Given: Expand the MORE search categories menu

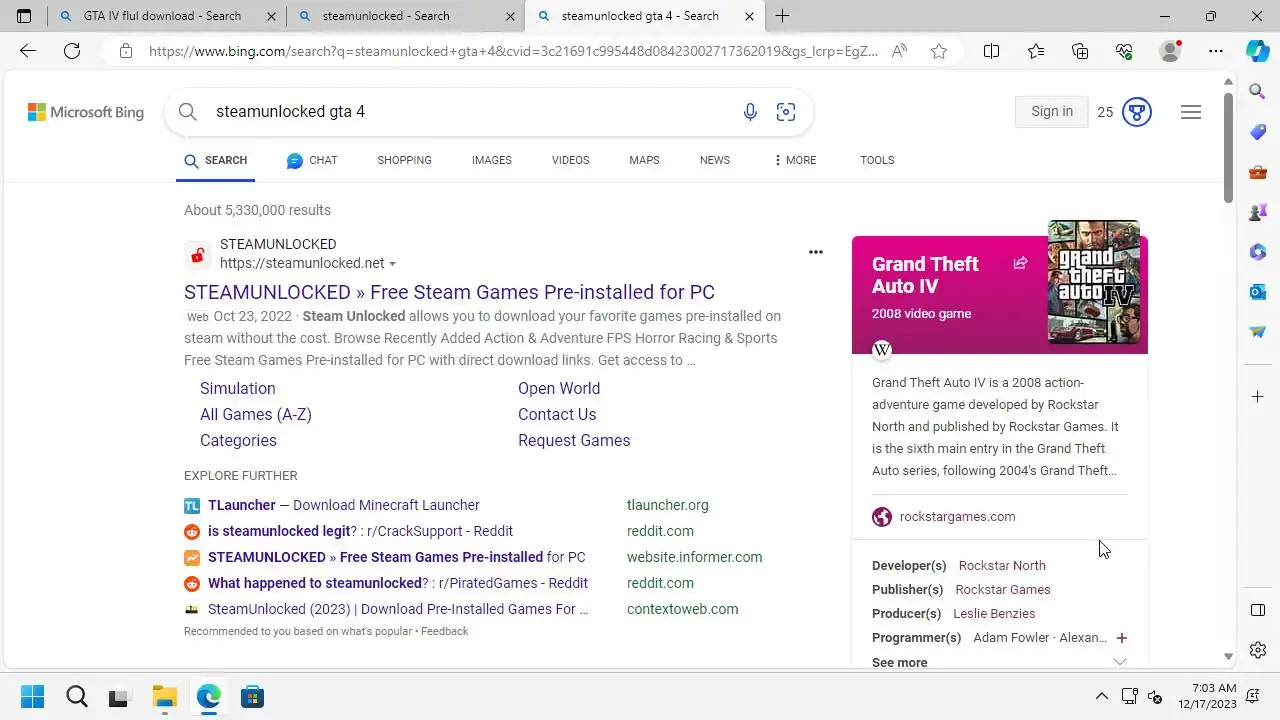Looking at the screenshot, I should tap(795, 160).
